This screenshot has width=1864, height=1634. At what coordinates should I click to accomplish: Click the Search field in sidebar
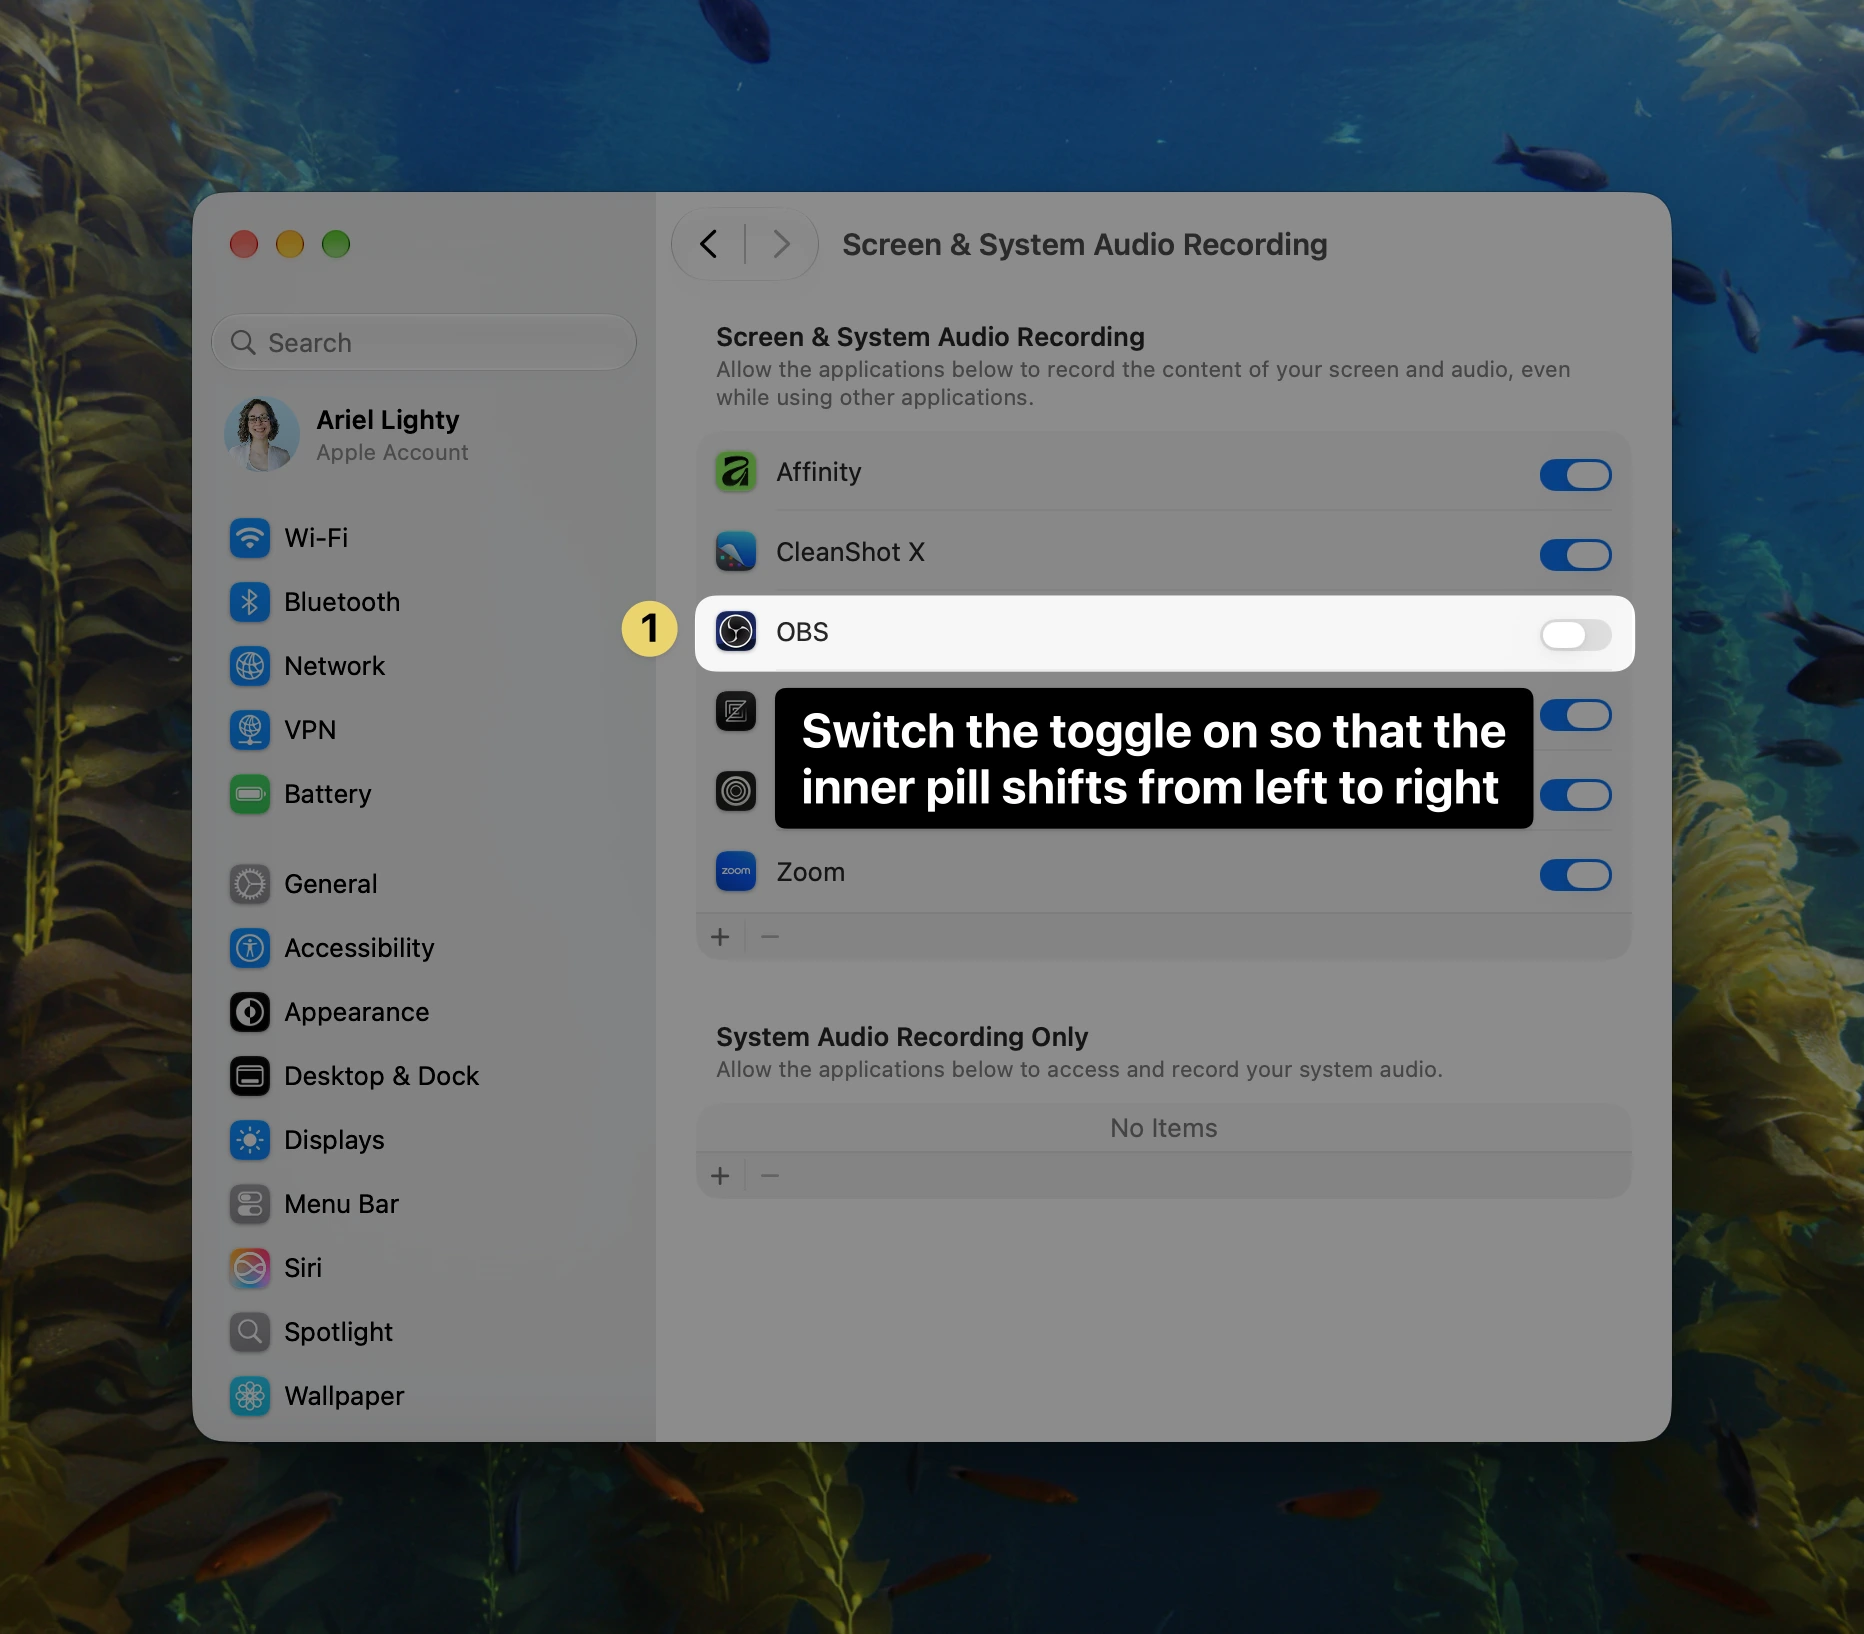click(424, 343)
